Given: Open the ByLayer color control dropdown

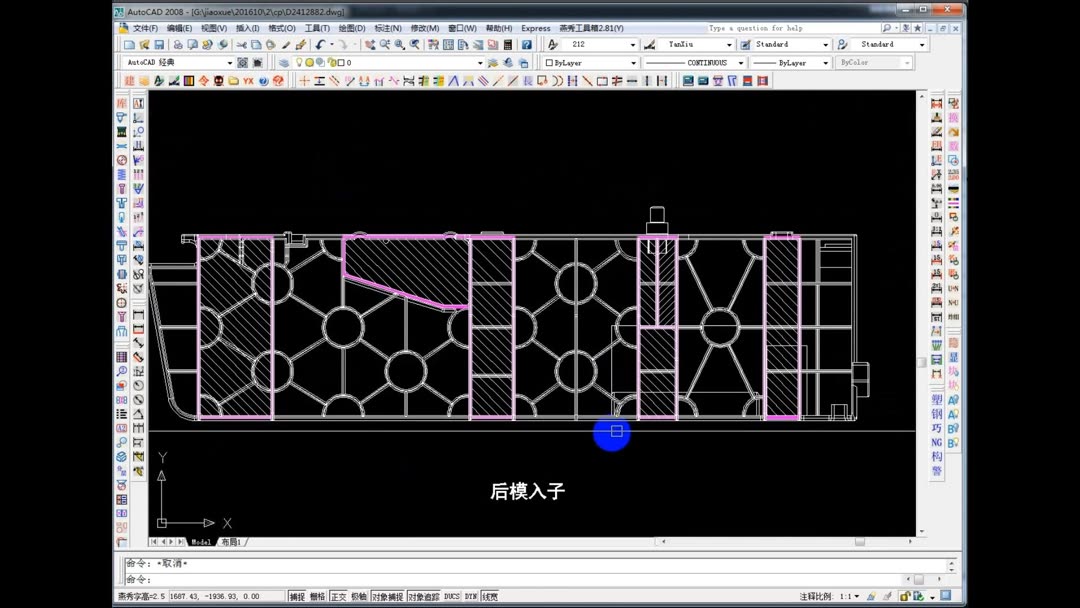Looking at the screenshot, I should [x=635, y=61].
